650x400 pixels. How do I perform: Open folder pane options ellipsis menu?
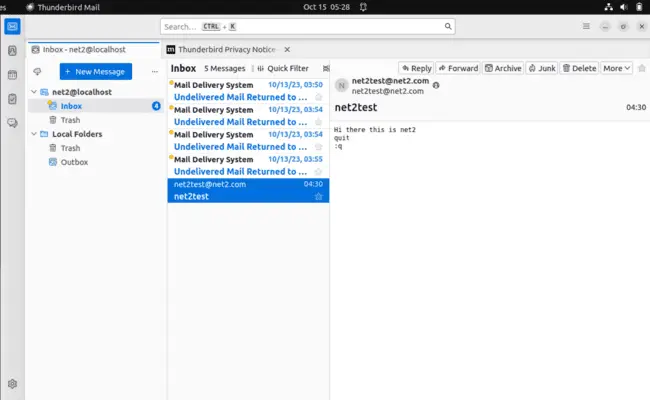pos(155,72)
